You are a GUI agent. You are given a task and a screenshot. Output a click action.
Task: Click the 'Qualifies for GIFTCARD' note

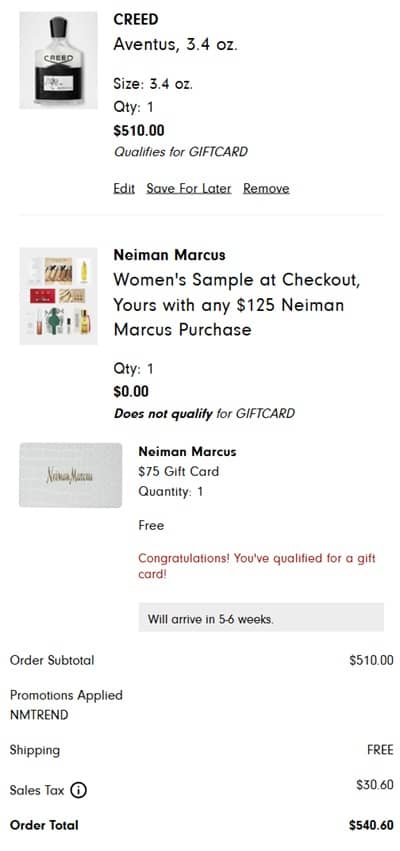tap(180, 152)
